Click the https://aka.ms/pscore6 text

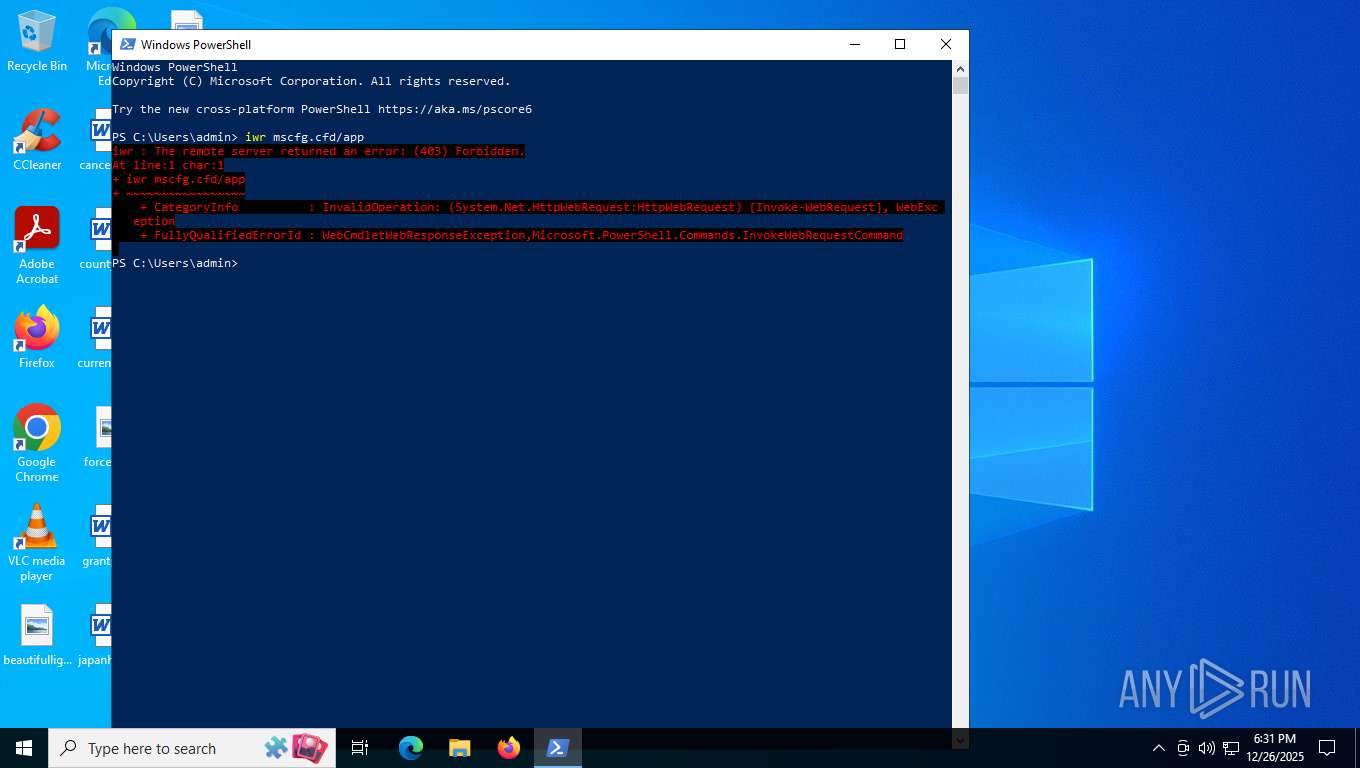click(x=455, y=109)
